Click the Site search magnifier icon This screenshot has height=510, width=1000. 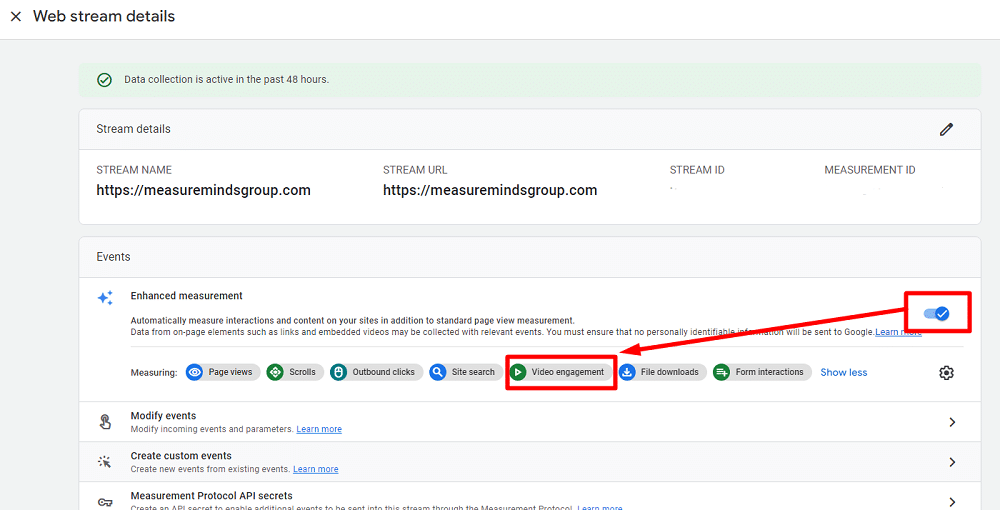[x=438, y=372]
